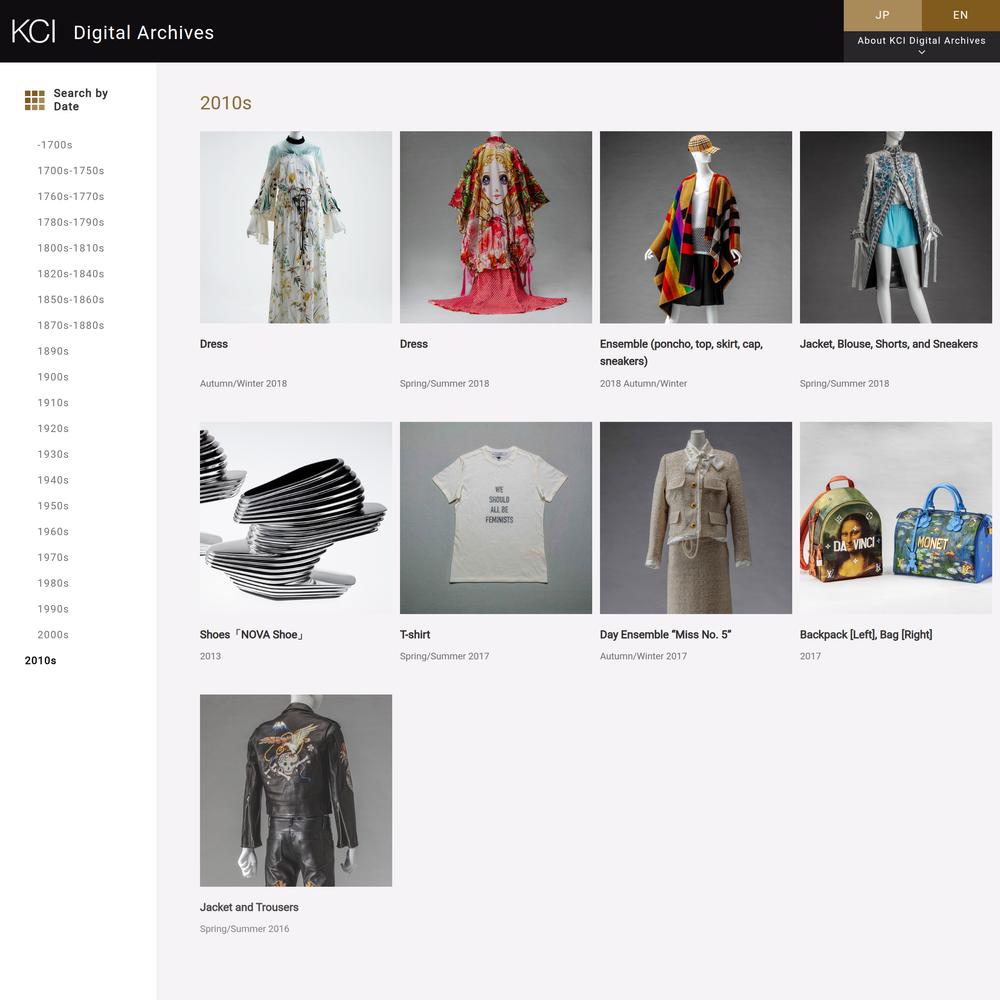The height and width of the screenshot is (1000, 1000).
Task: View the feminist T-shirt photo
Action: pos(496,517)
